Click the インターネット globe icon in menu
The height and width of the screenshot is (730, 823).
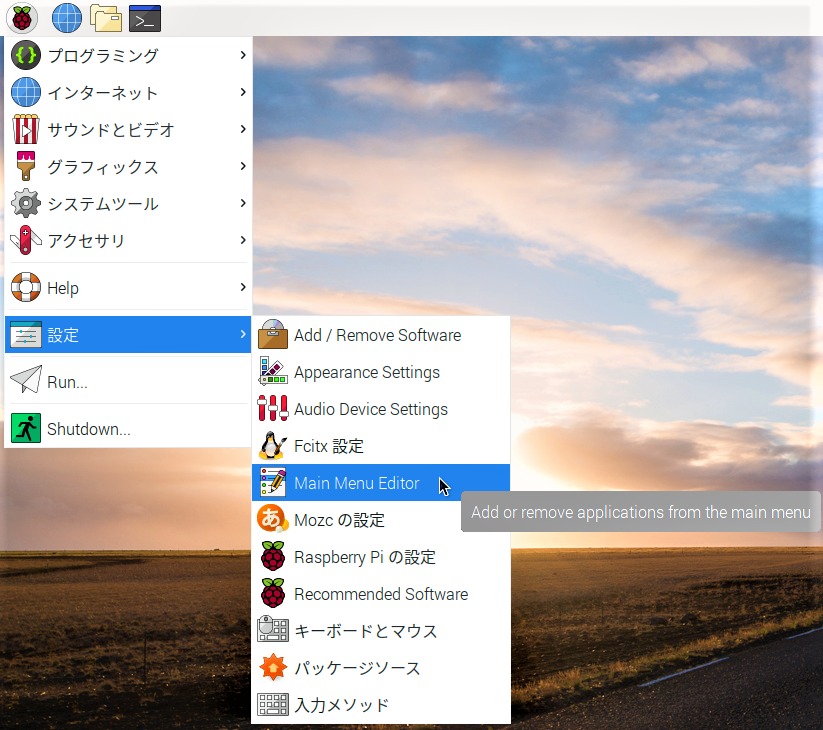point(26,92)
